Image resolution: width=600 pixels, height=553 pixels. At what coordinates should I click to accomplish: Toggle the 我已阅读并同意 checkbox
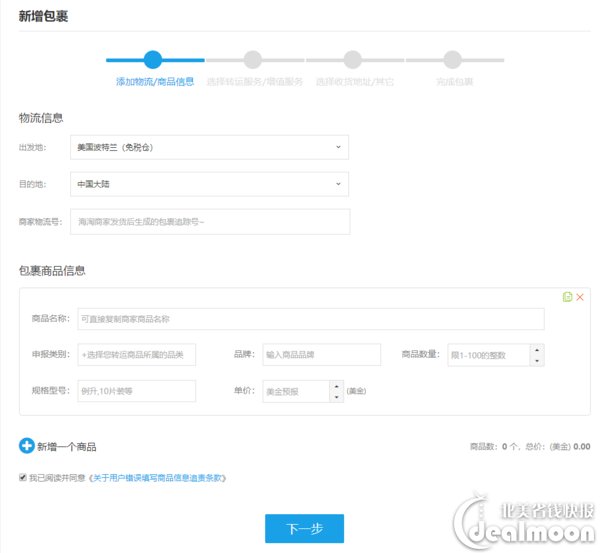23,477
